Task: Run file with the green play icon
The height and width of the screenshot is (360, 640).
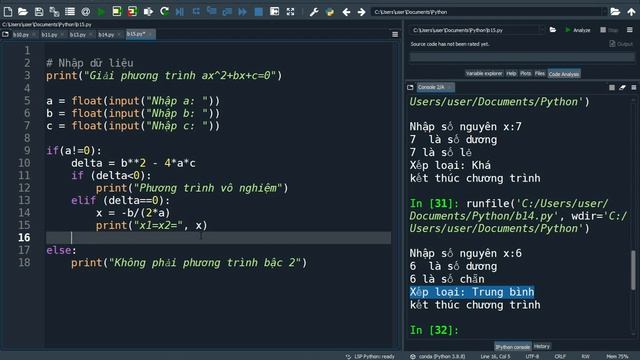Action: click(101, 12)
